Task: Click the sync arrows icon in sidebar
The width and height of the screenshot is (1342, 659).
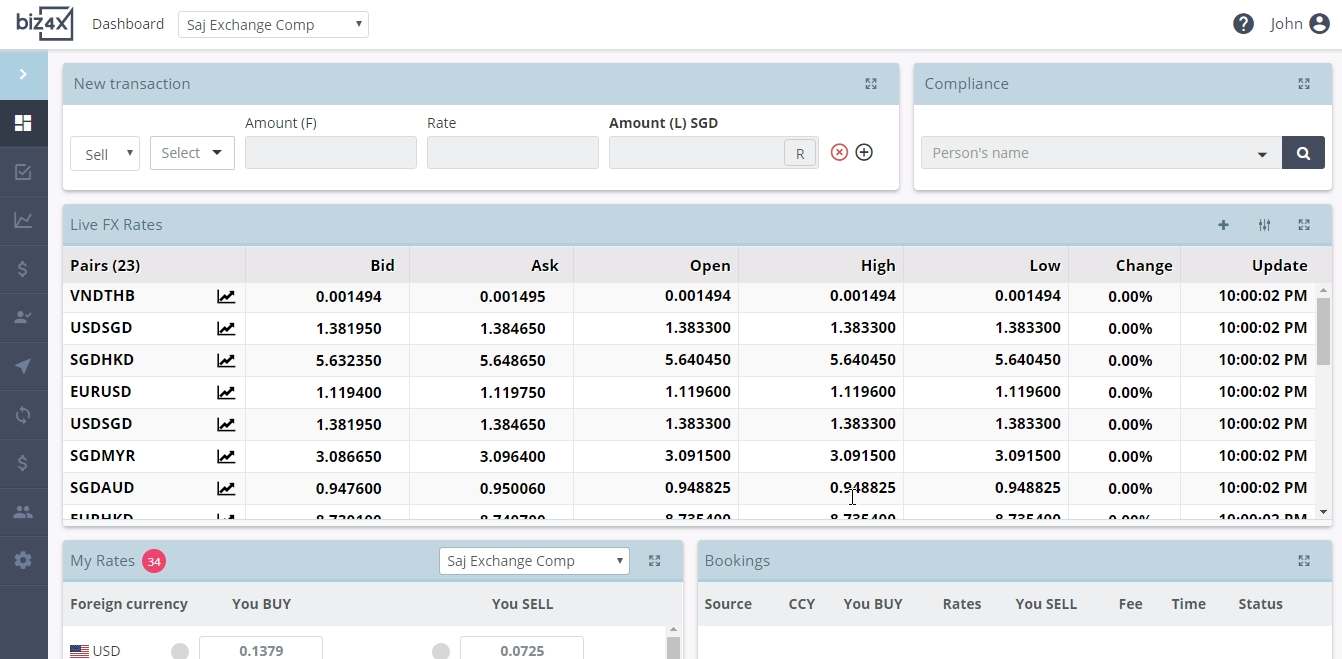Action: click(23, 415)
